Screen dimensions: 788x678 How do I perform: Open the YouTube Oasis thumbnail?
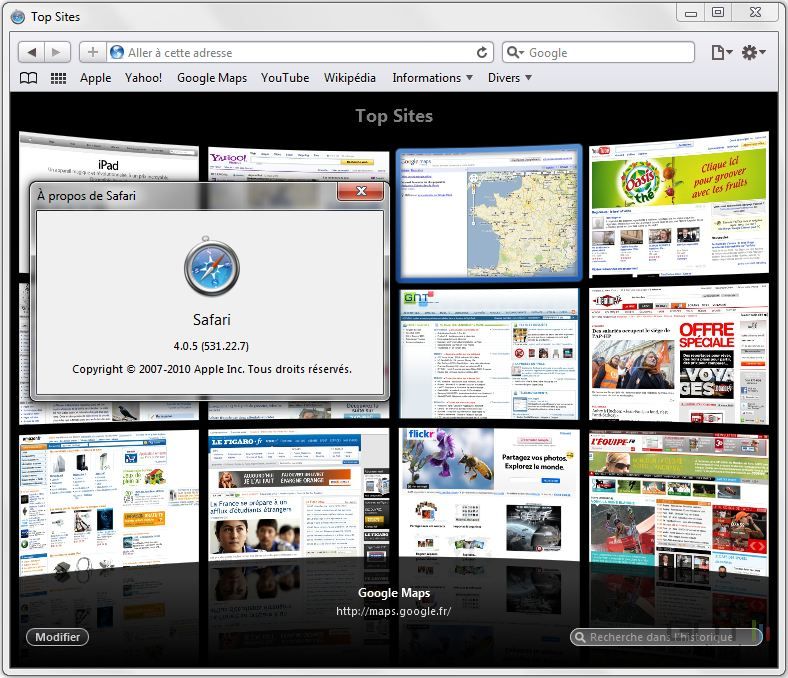click(x=679, y=205)
